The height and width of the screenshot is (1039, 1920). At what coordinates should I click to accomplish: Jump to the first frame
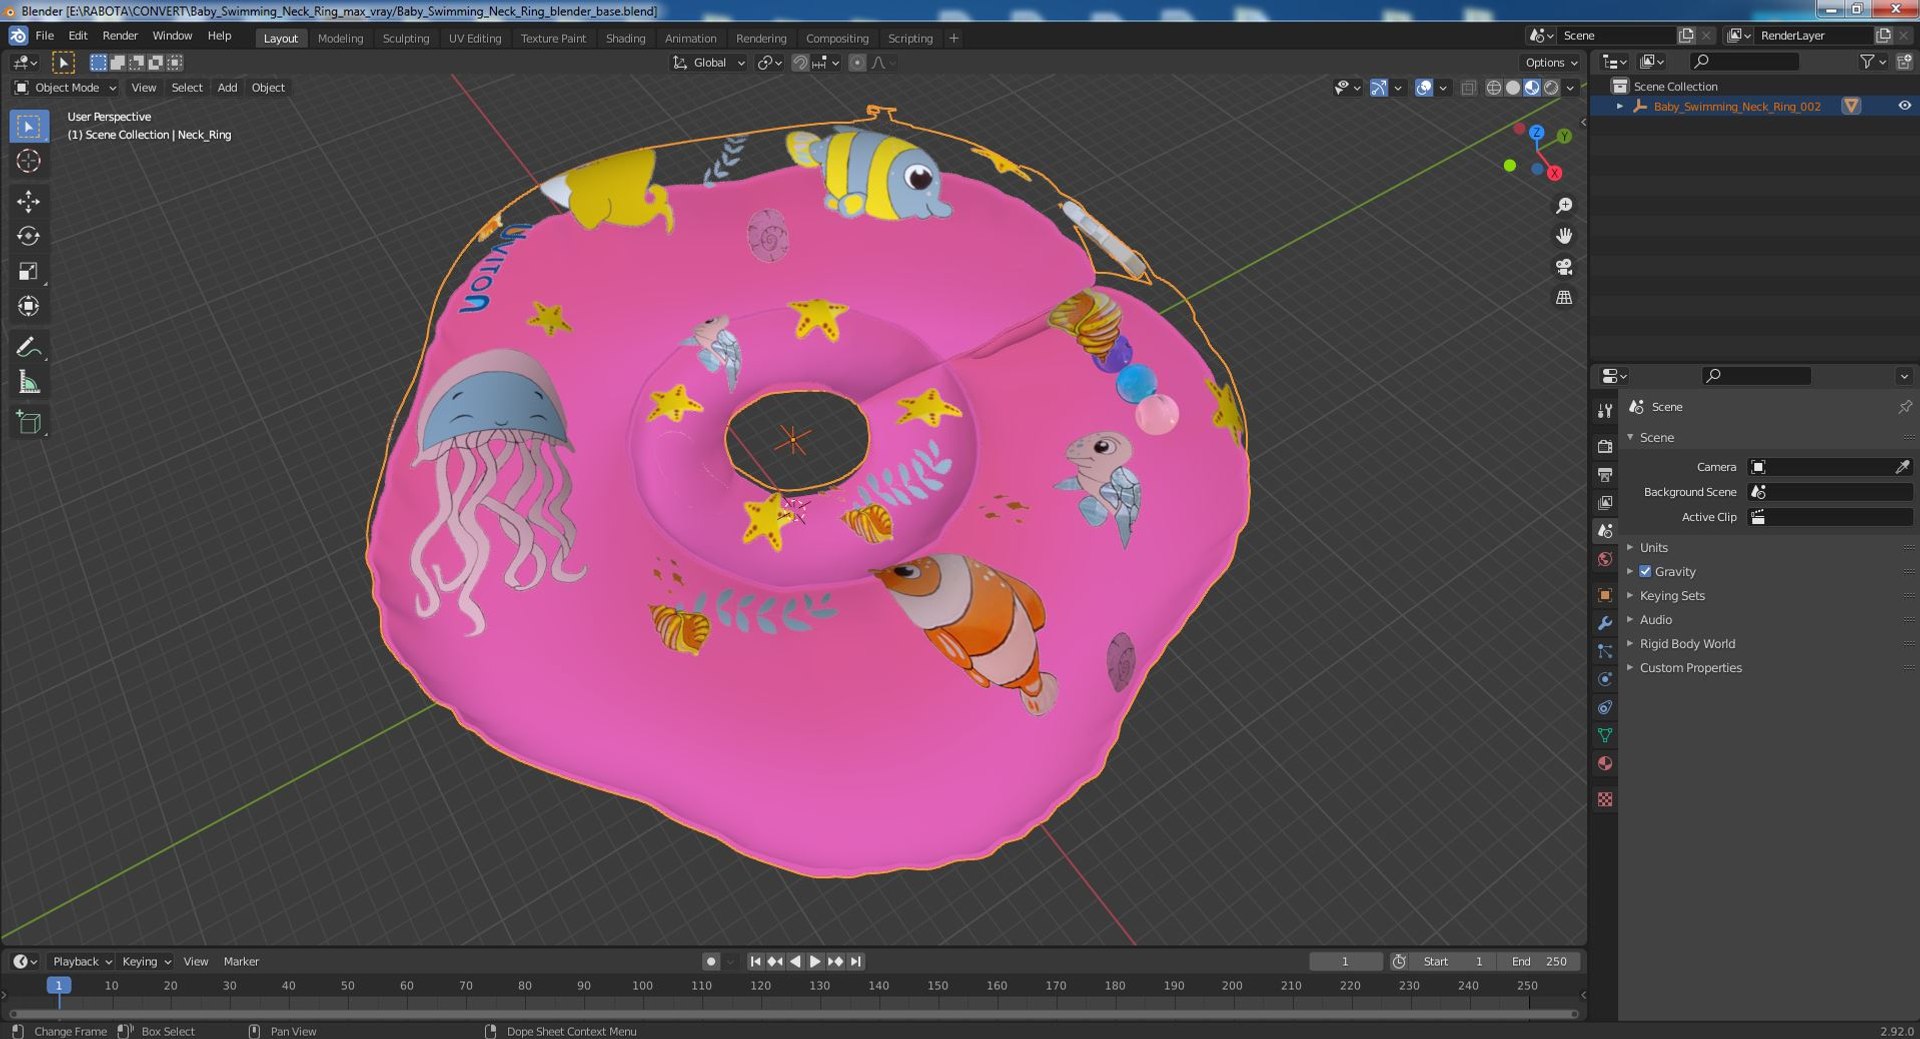coord(755,961)
